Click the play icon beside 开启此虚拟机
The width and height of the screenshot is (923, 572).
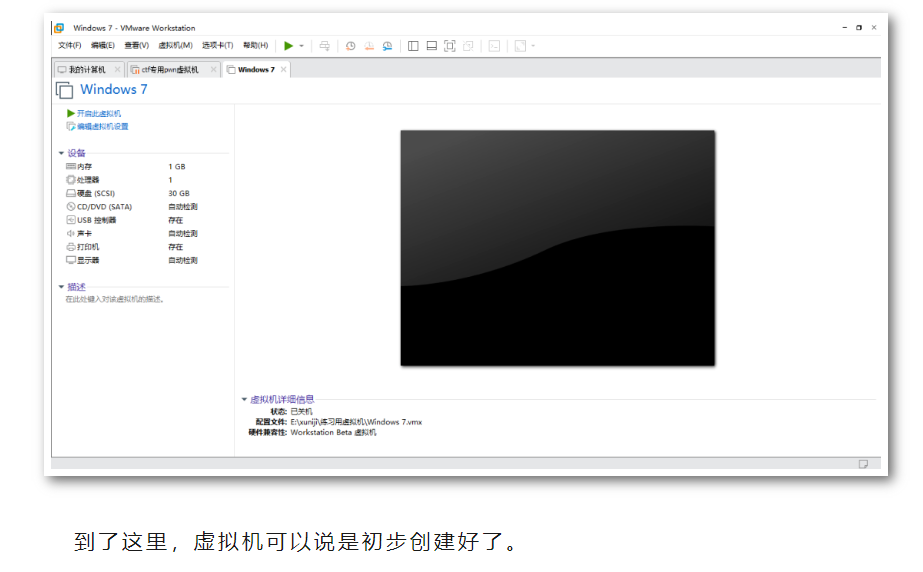pos(71,113)
